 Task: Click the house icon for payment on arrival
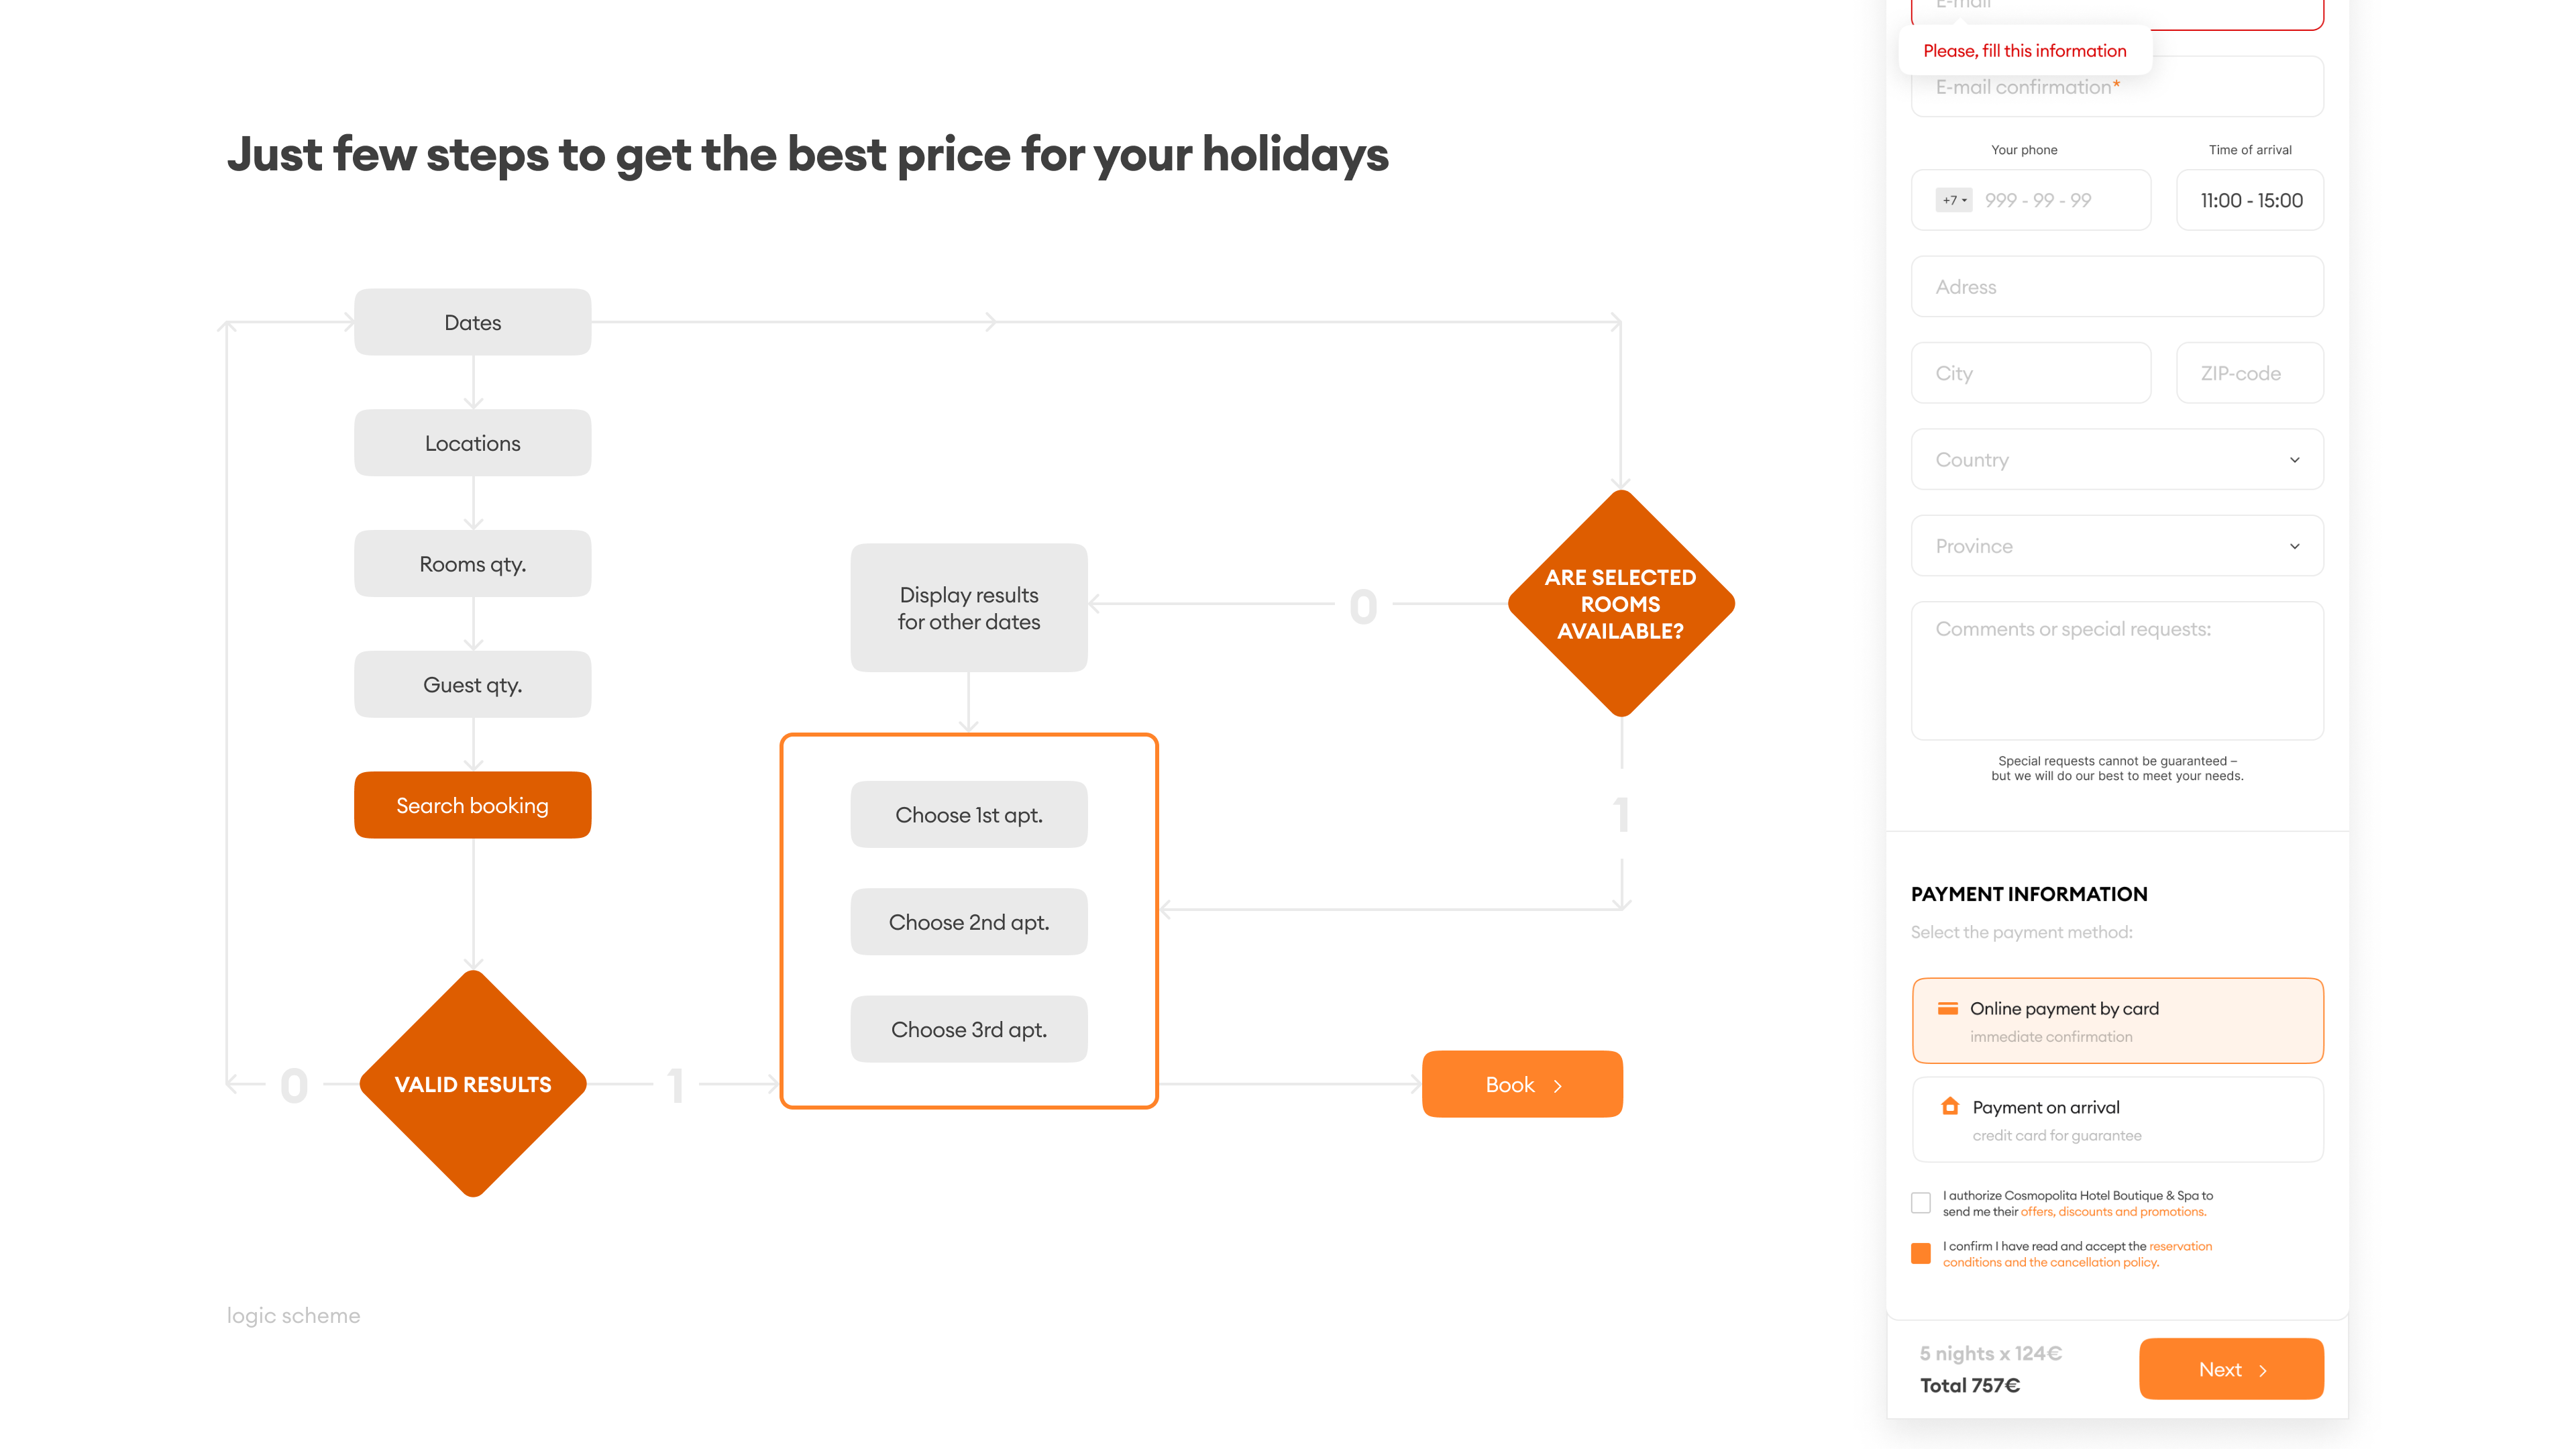click(1949, 1106)
